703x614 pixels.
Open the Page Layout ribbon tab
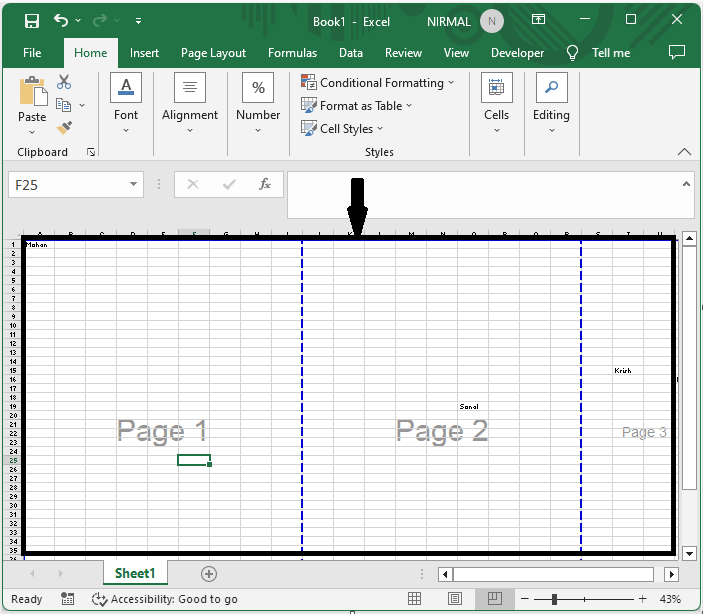click(x=213, y=53)
